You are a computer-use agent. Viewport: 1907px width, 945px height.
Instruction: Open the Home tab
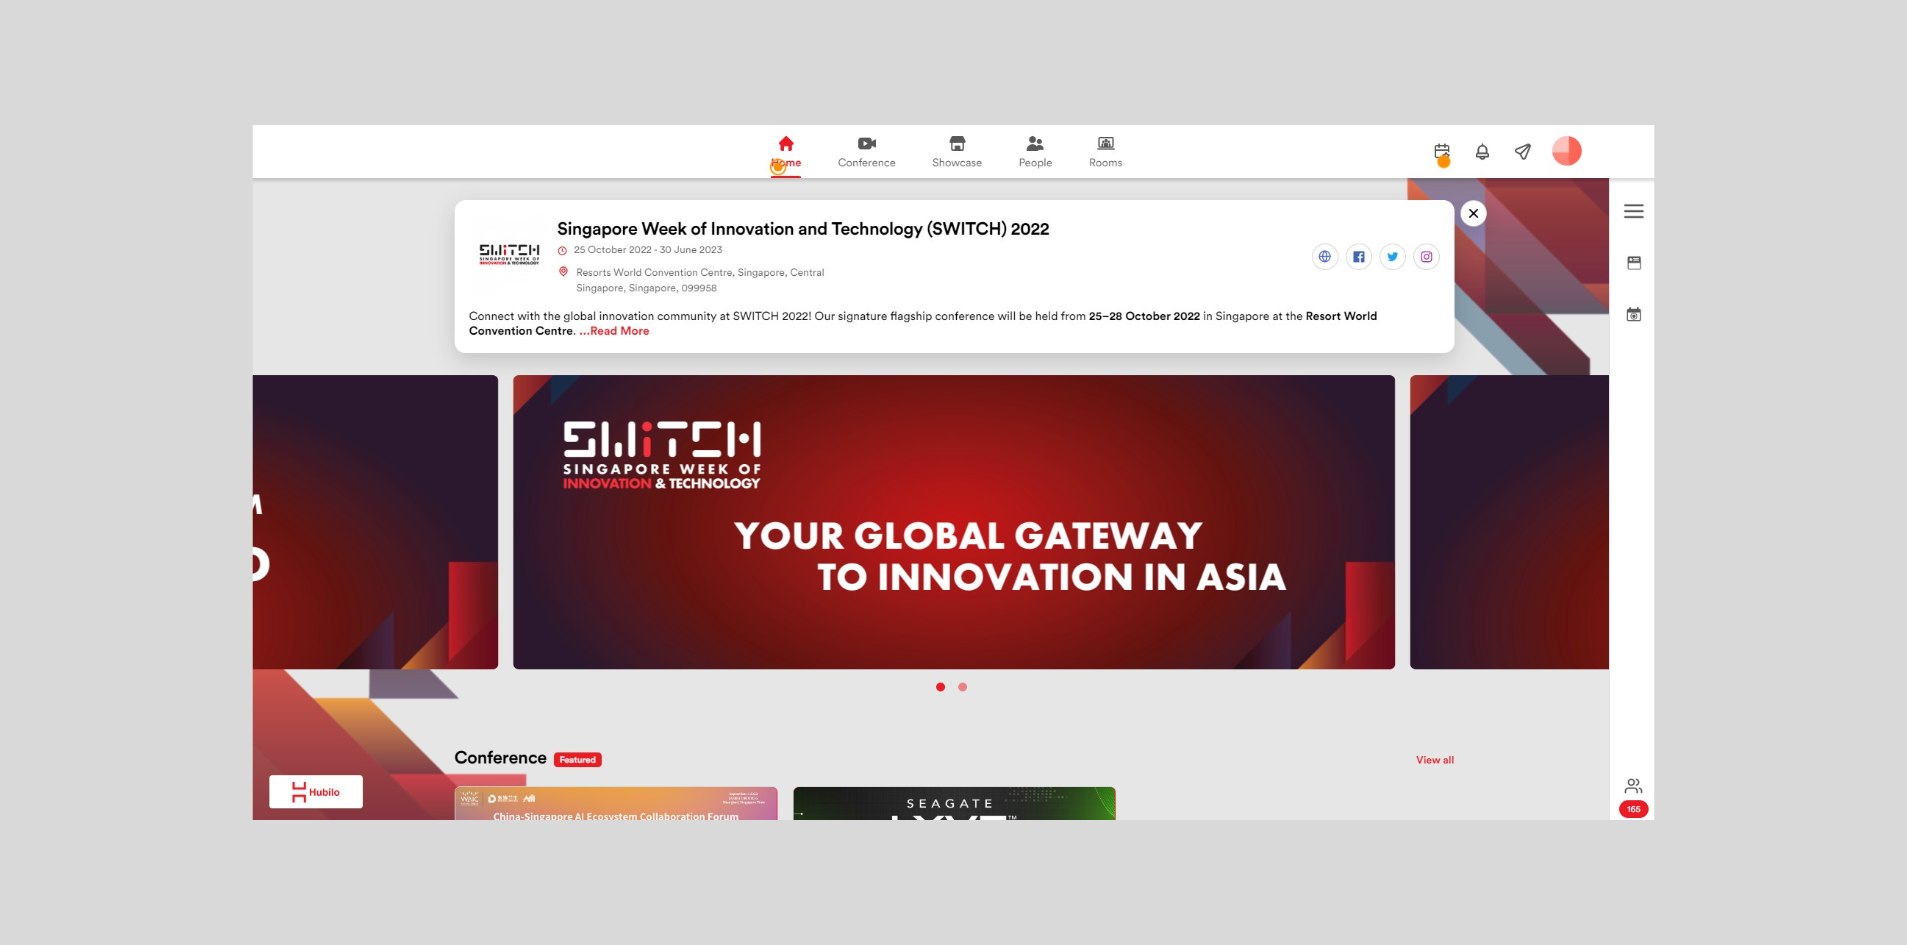click(786, 152)
